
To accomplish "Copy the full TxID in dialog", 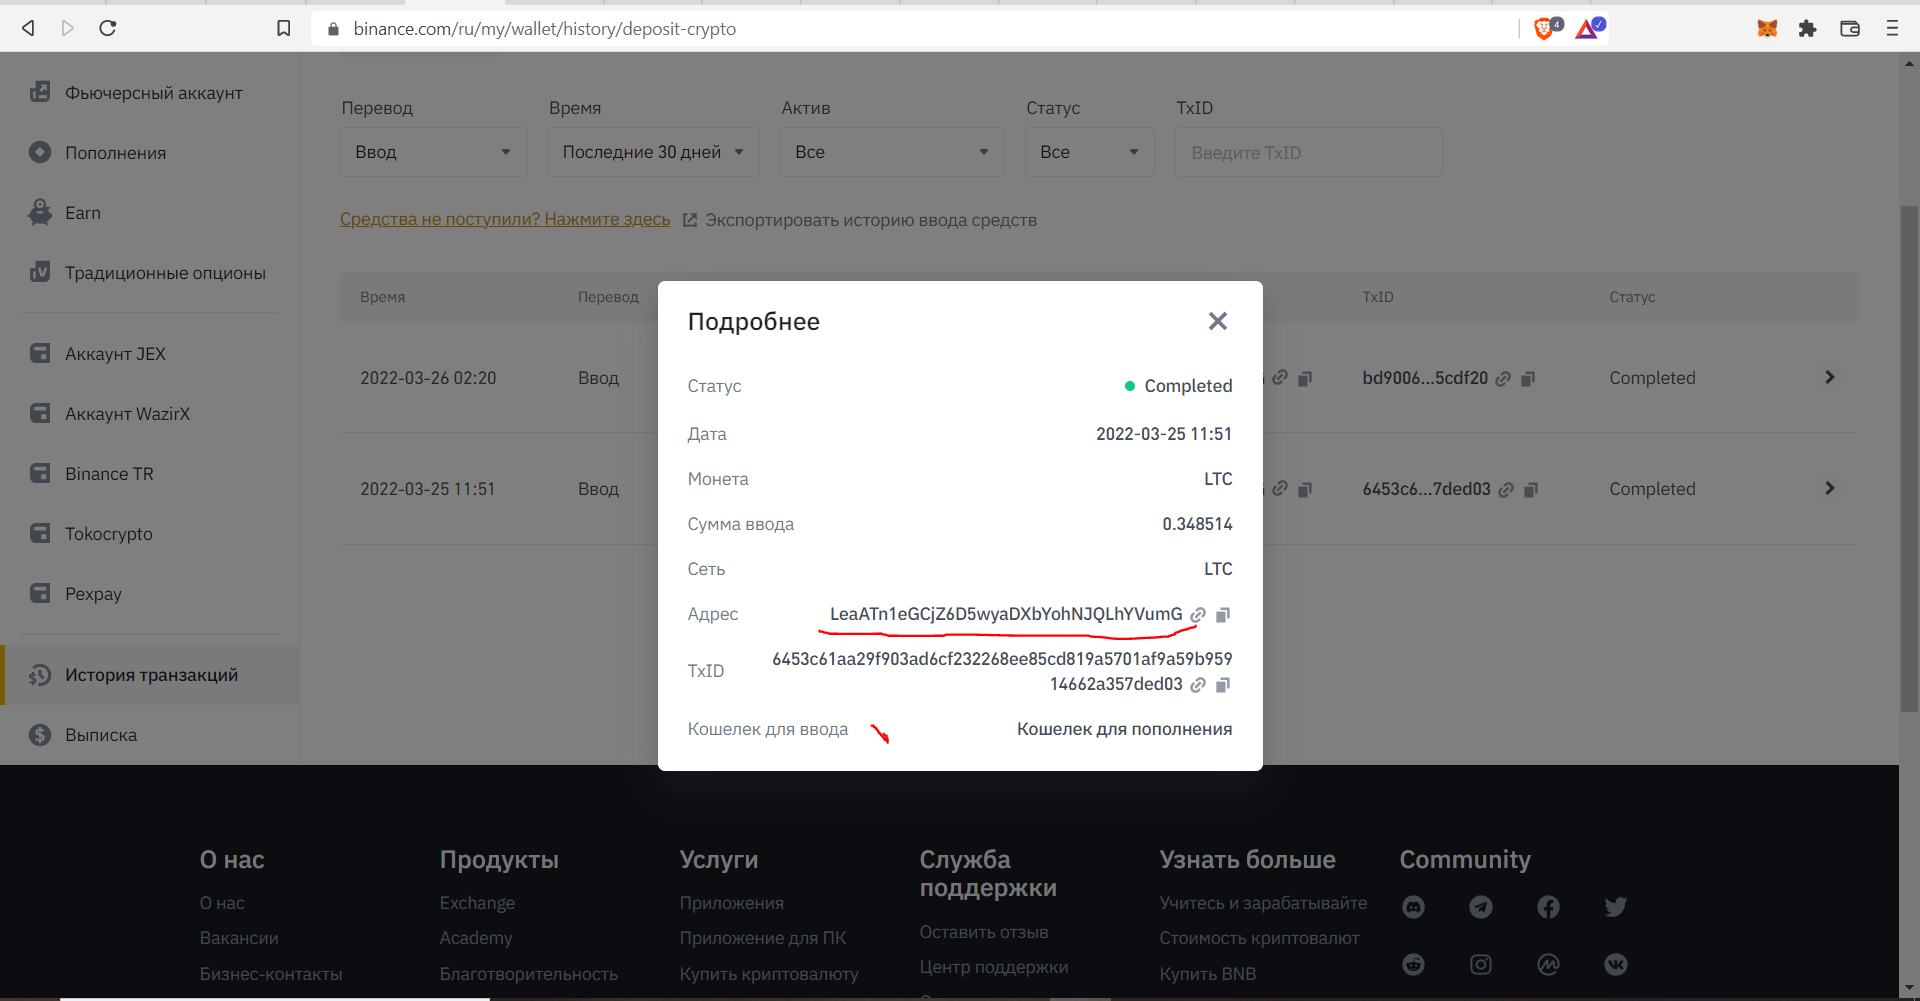I will (x=1222, y=685).
